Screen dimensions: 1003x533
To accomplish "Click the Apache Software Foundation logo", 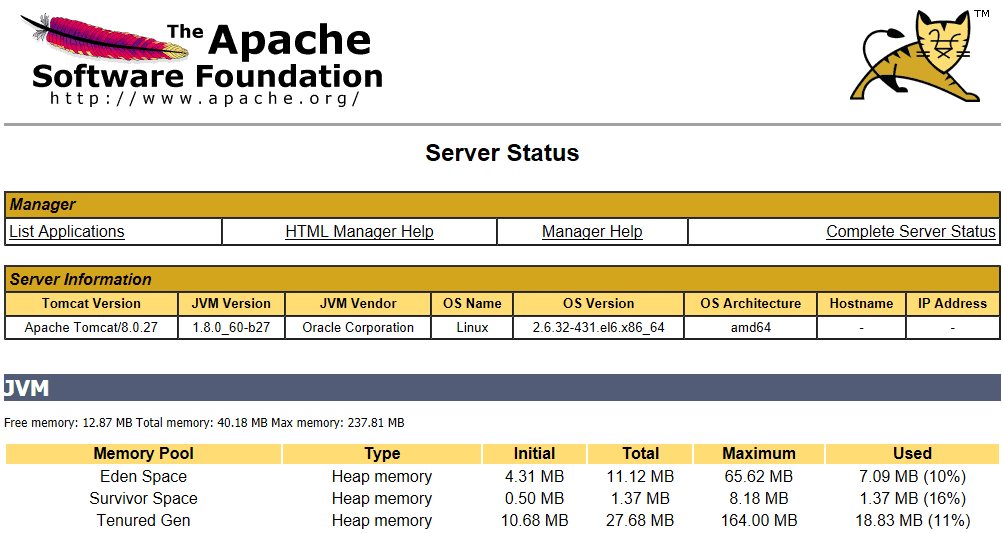I will (201, 60).
